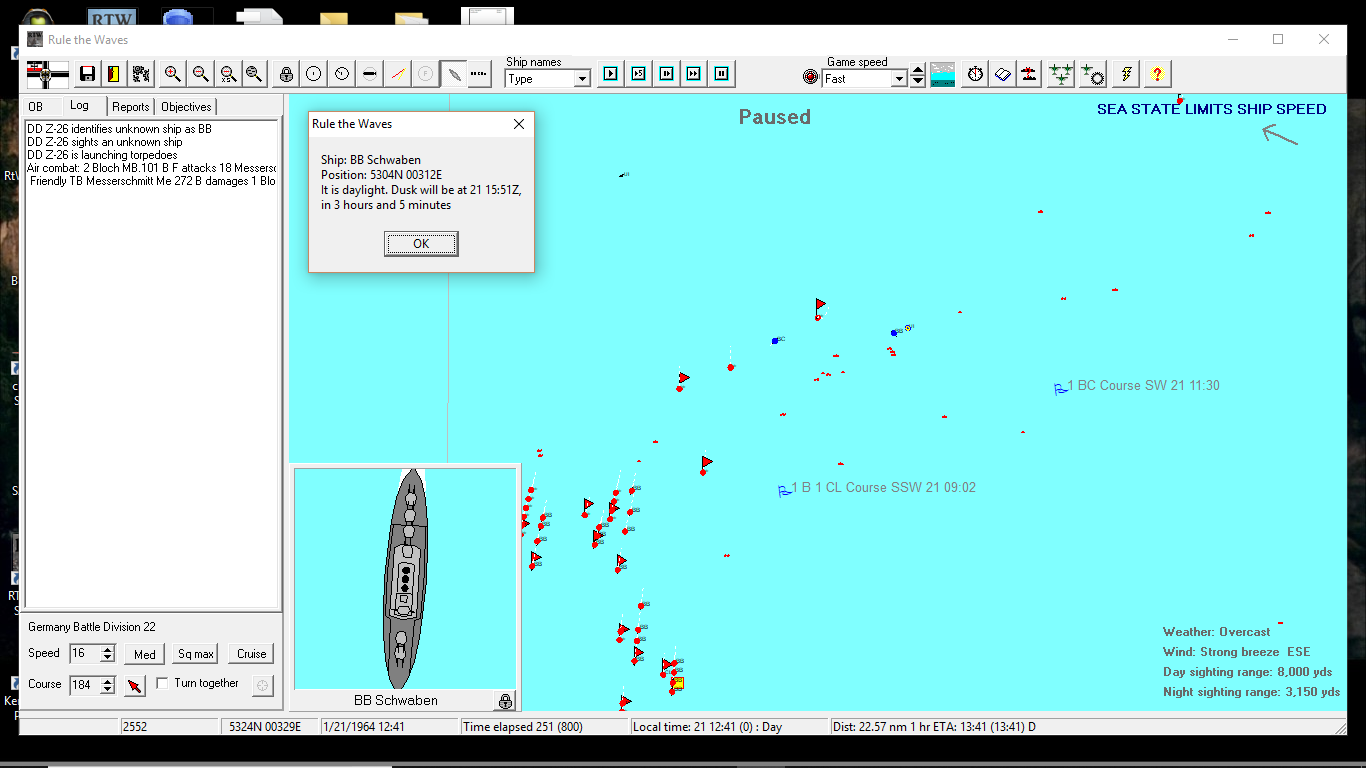Click the pause button in toolbar
The width and height of the screenshot is (1366, 768).
tap(721, 74)
